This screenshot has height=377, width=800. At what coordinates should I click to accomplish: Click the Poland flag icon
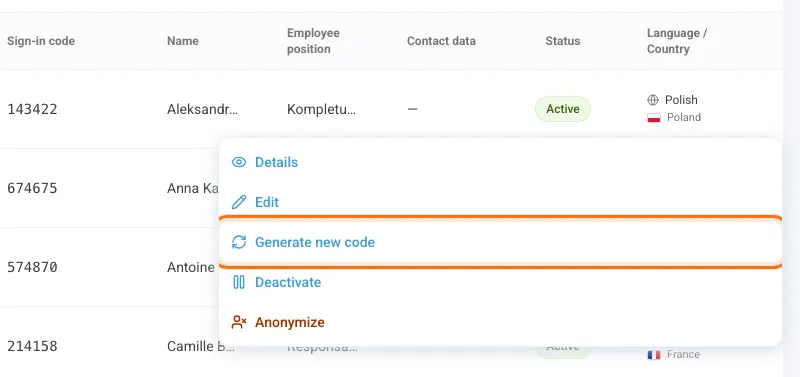click(x=654, y=118)
